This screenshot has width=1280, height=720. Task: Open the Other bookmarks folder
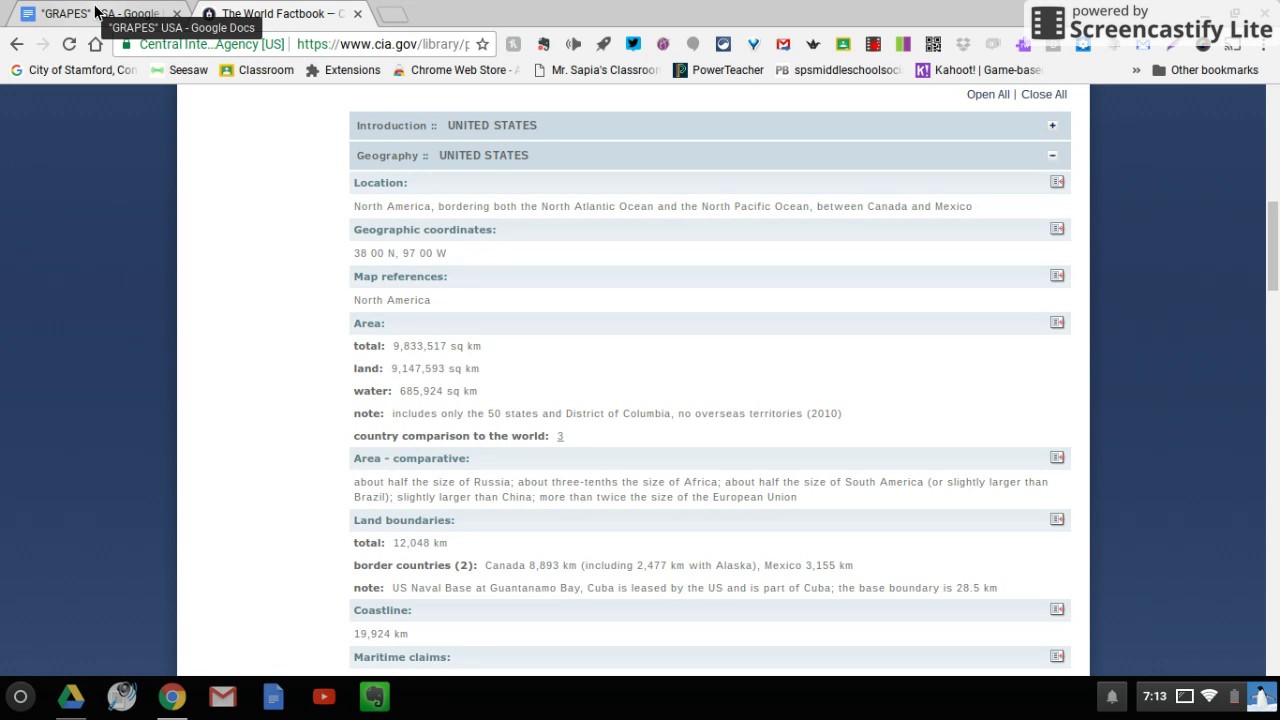pos(1205,70)
